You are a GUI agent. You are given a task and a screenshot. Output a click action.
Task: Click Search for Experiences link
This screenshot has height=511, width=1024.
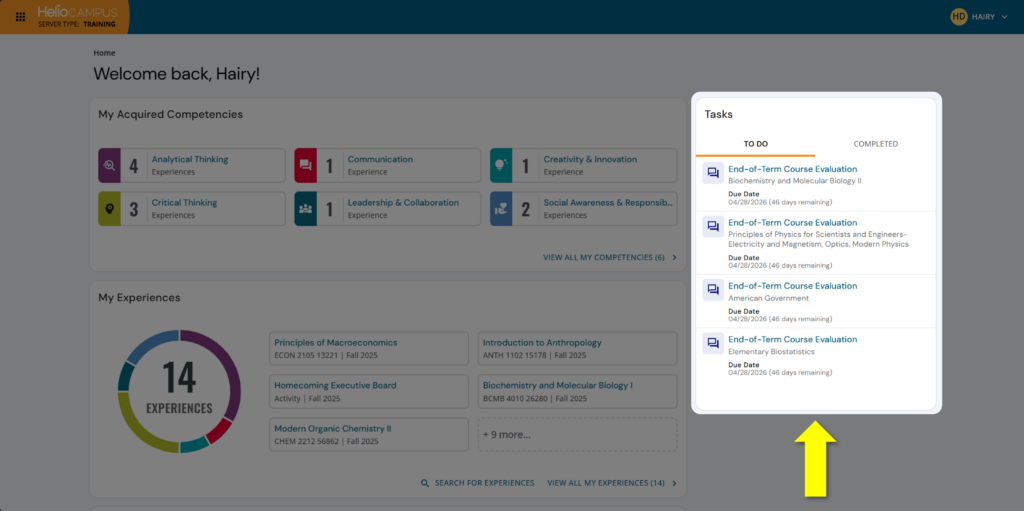485,483
